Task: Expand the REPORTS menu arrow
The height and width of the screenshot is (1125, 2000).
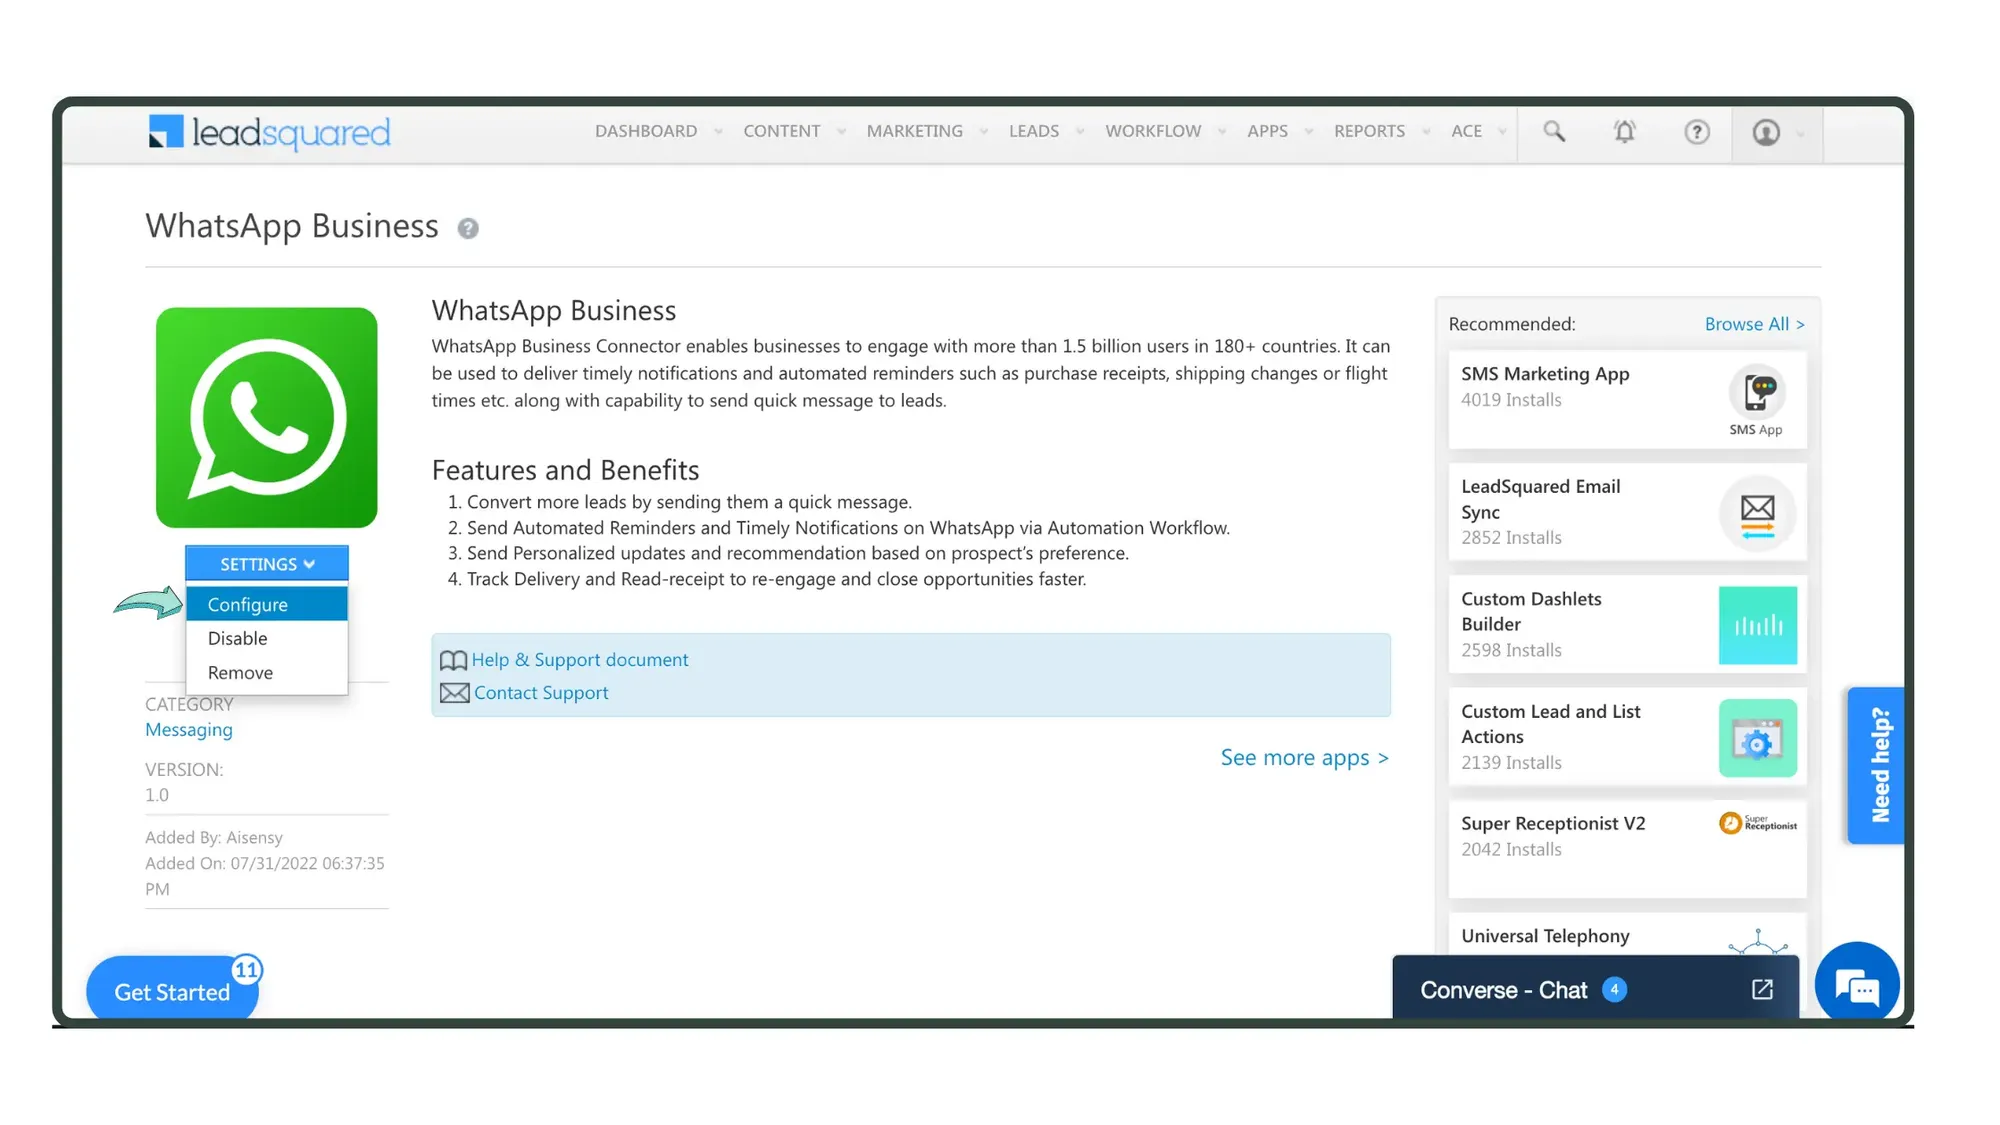Action: point(1426,132)
